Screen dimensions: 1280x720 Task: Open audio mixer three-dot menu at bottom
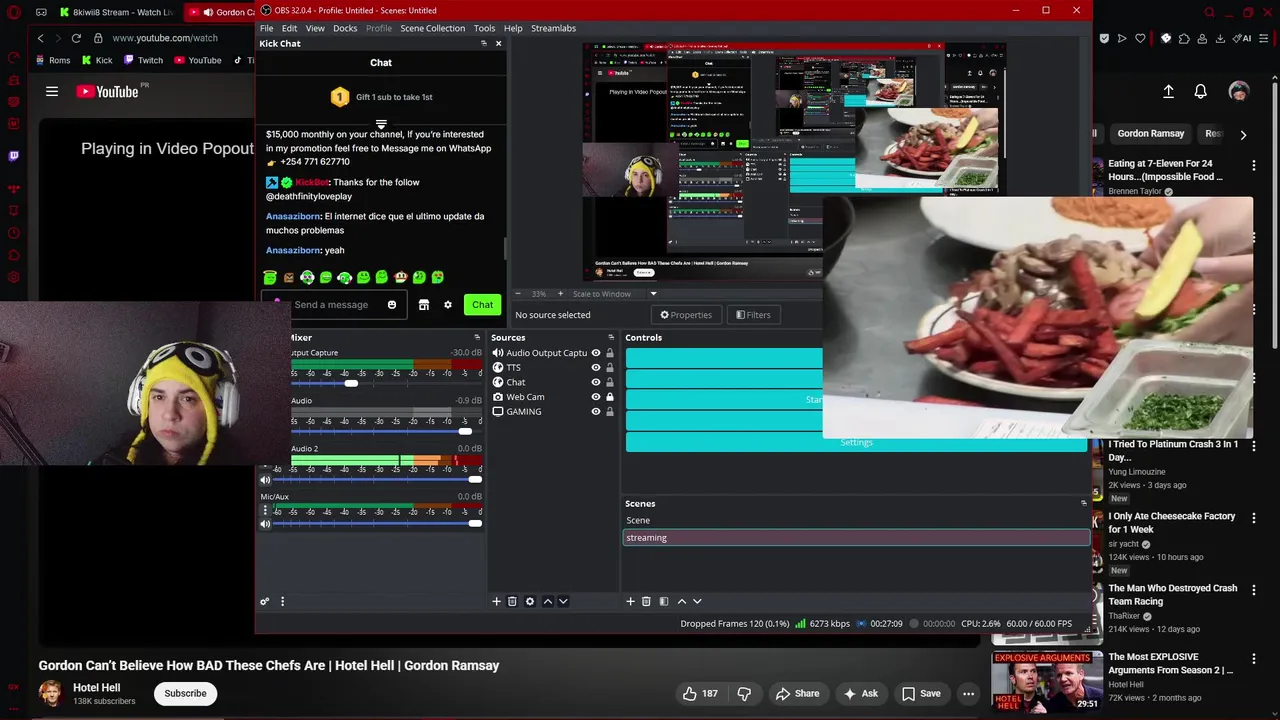point(282,601)
